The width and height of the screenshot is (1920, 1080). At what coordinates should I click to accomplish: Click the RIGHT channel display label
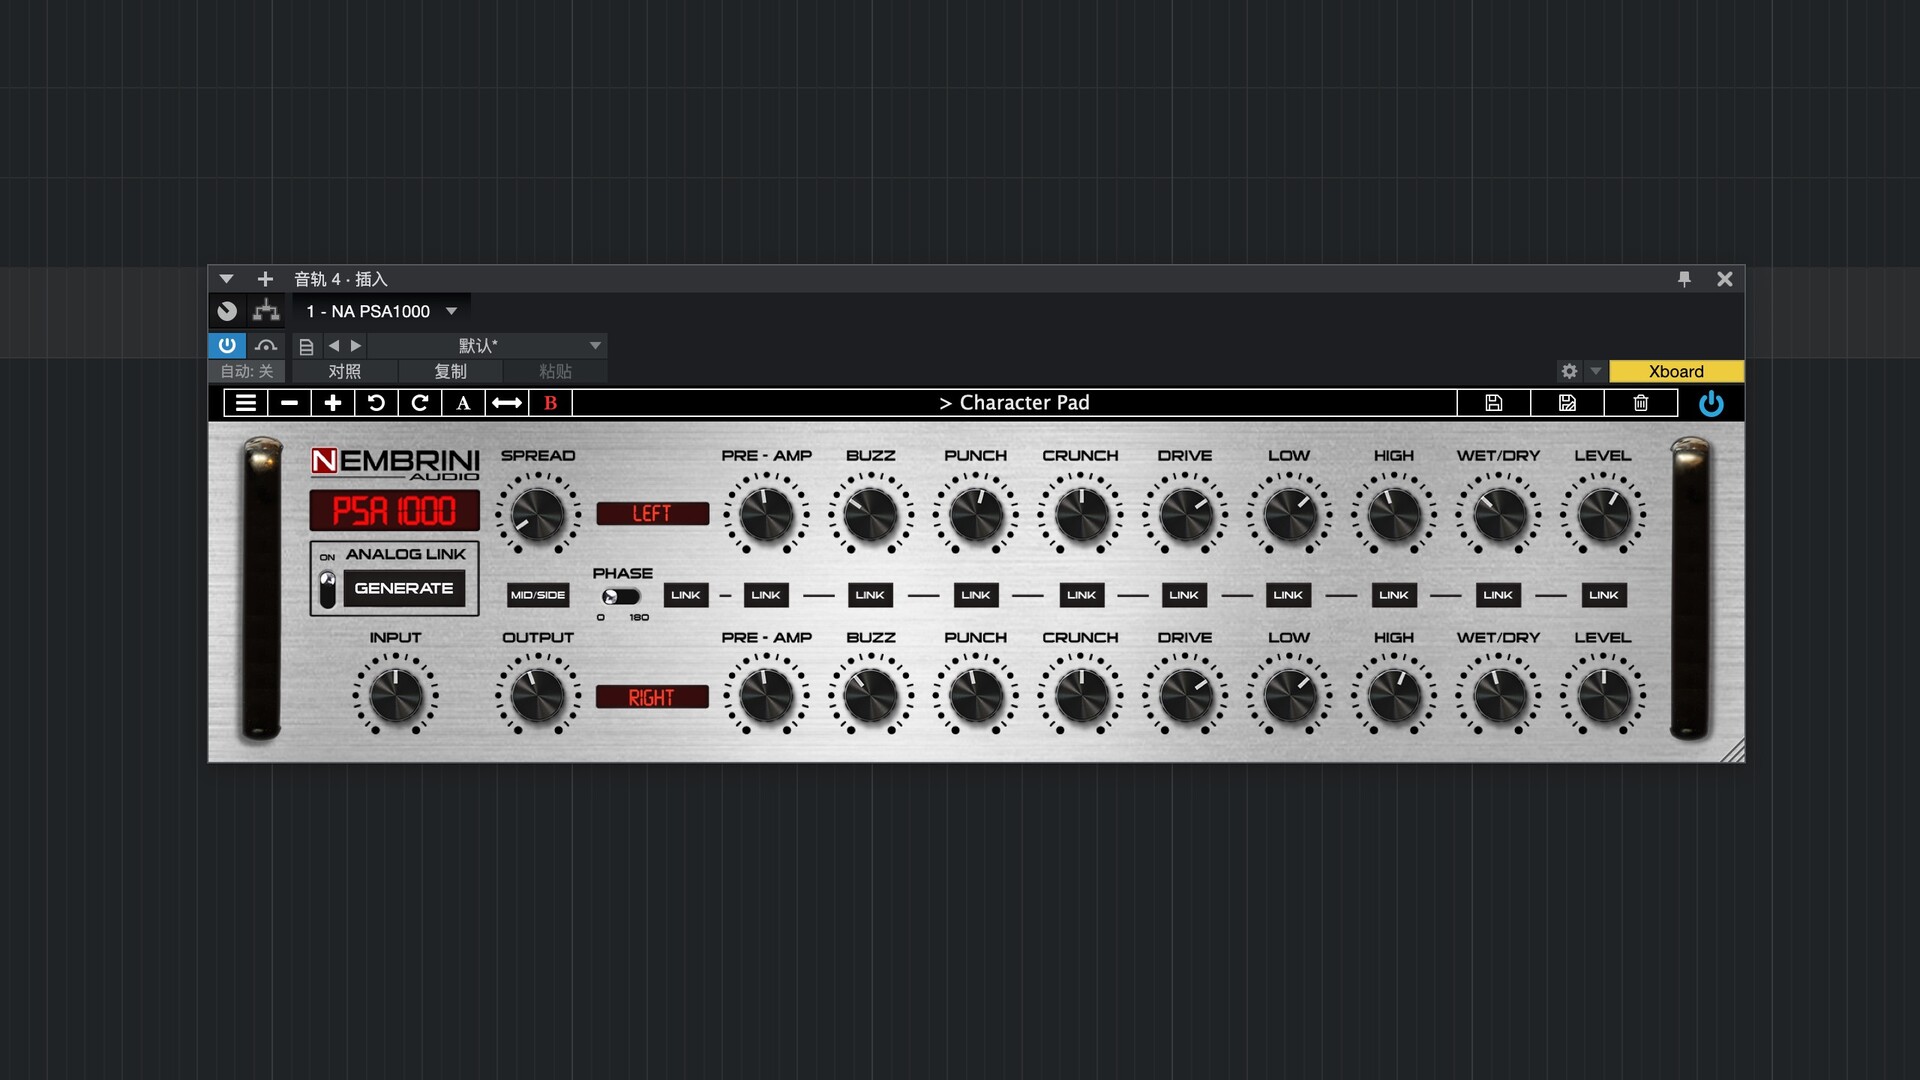pos(652,697)
